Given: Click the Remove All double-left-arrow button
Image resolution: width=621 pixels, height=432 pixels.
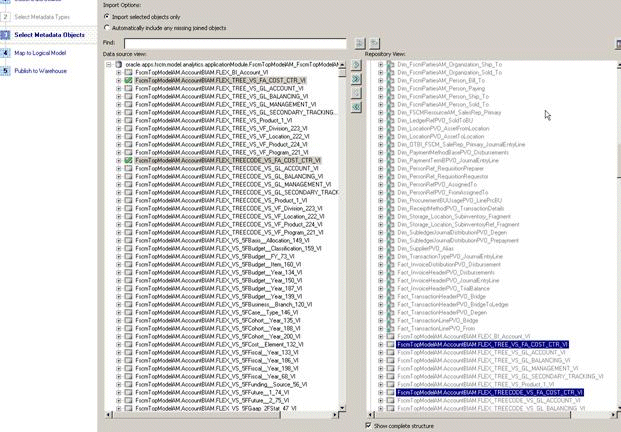Looking at the screenshot, I should [x=356, y=107].
